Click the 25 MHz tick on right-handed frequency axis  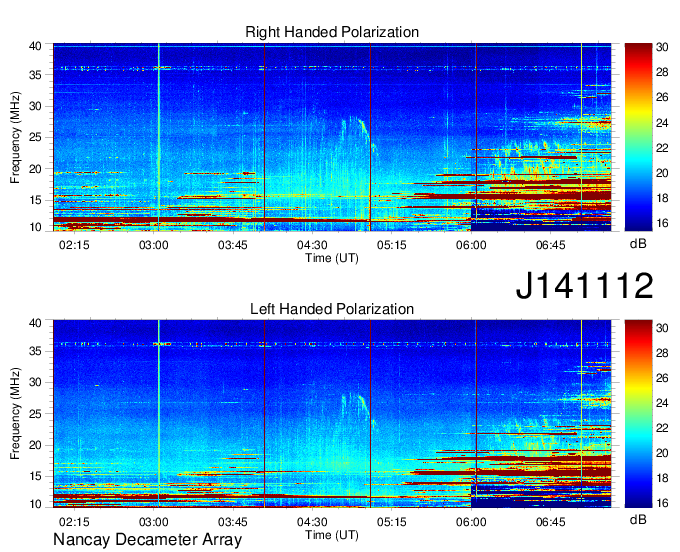click(x=35, y=137)
